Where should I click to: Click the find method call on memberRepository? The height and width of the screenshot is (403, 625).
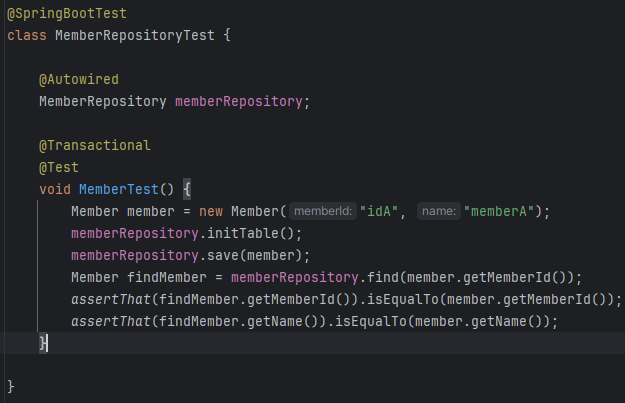383,277
